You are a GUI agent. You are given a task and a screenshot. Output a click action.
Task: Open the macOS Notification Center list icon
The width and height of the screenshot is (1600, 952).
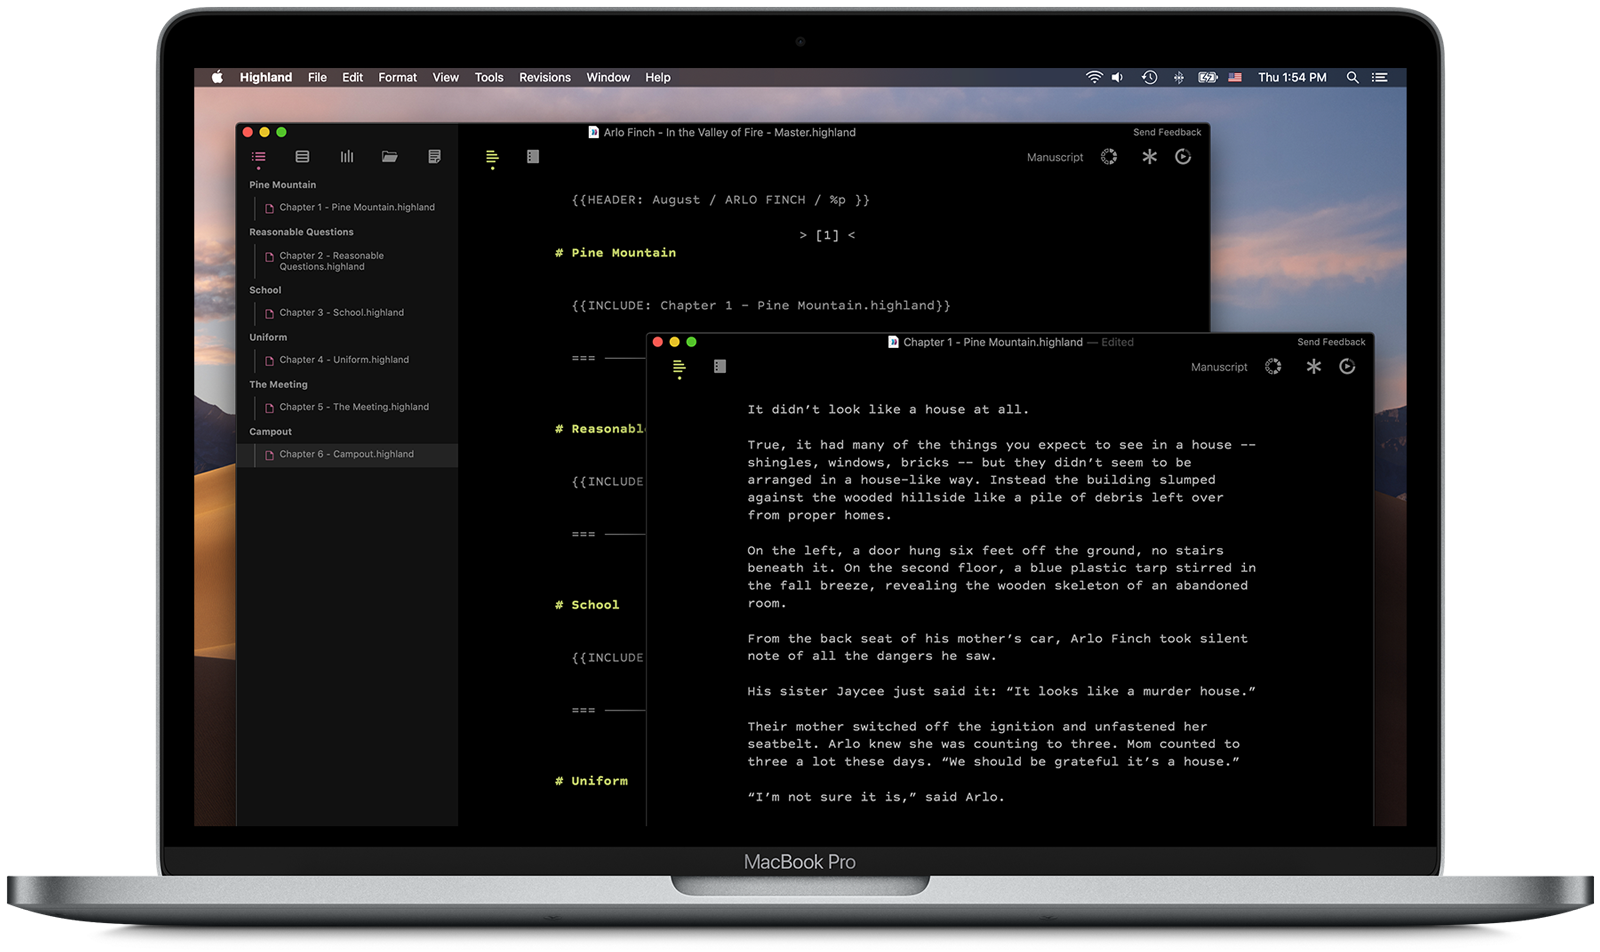click(x=1380, y=77)
